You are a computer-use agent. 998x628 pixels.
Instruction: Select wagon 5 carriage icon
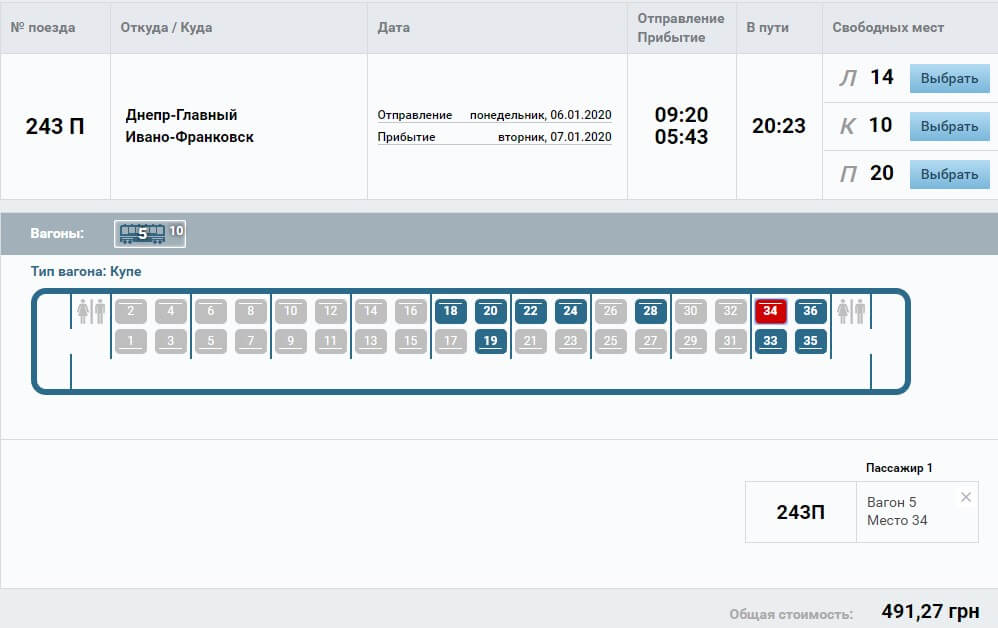[142, 234]
